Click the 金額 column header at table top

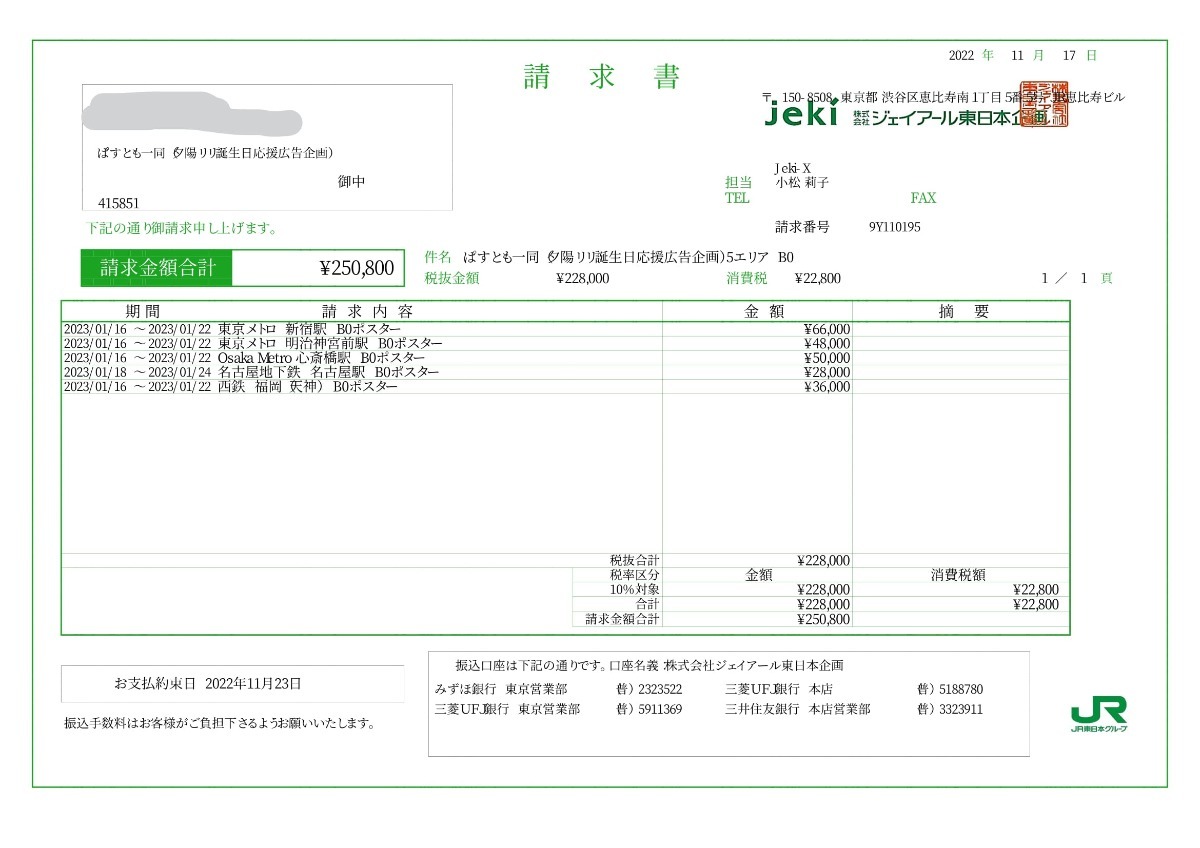point(766,311)
